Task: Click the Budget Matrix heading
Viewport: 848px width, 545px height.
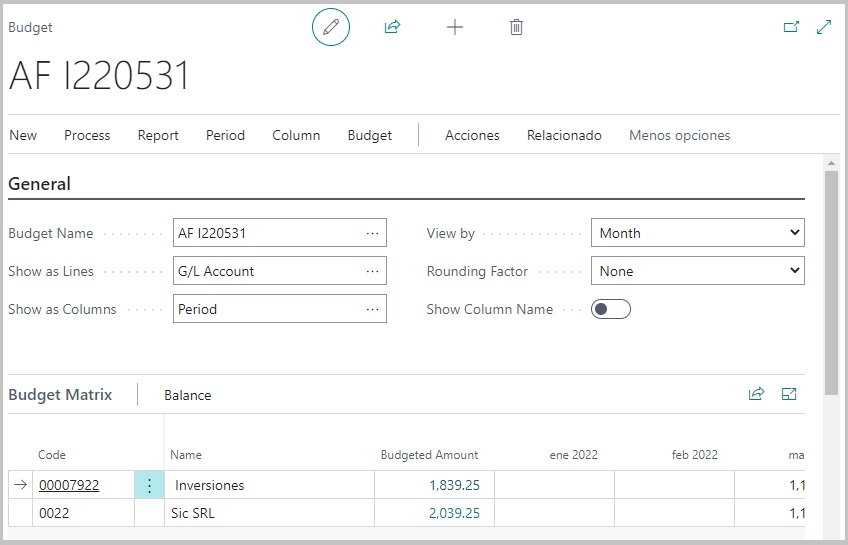Action: (x=60, y=395)
